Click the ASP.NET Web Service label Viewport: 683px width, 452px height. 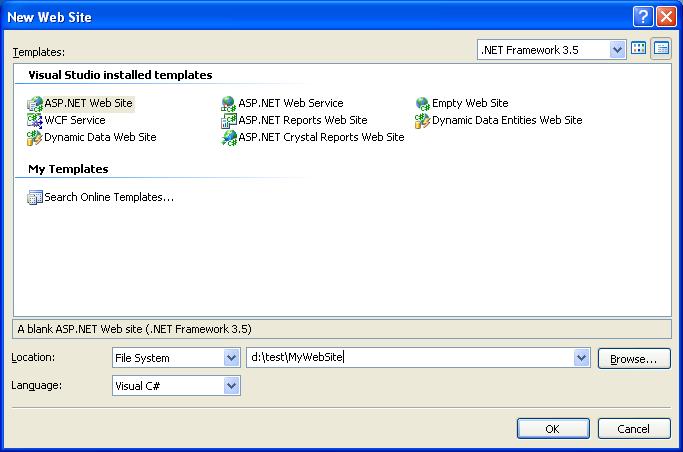pos(291,104)
